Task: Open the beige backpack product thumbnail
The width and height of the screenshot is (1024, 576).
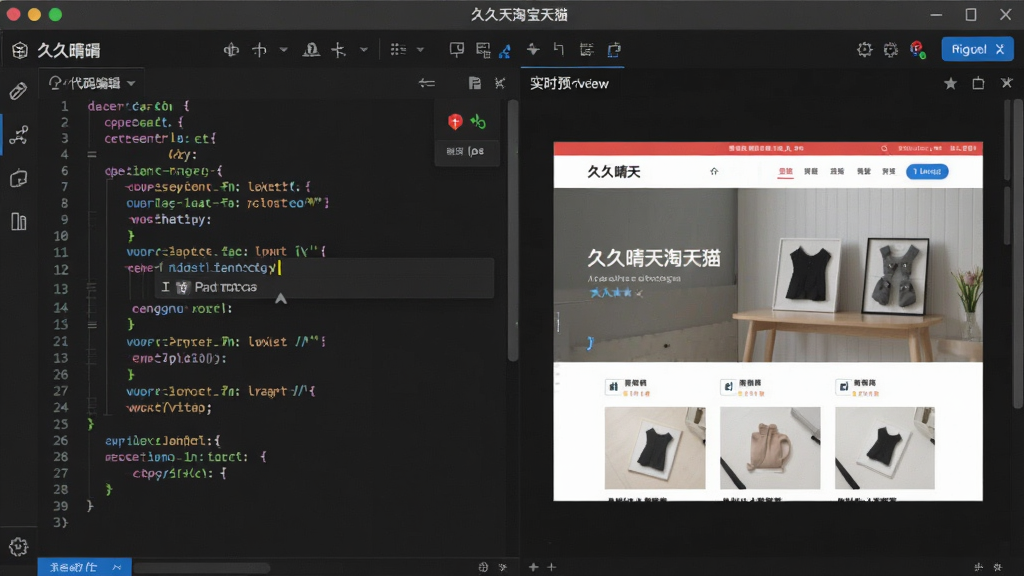Action: coord(770,448)
